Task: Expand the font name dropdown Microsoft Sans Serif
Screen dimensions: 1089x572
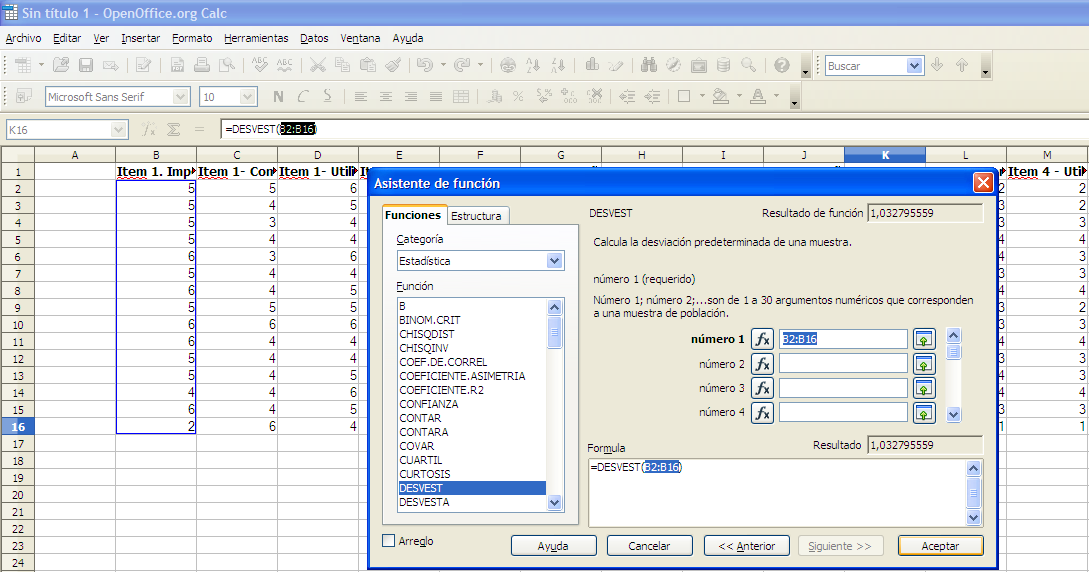Action: [181, 96]
